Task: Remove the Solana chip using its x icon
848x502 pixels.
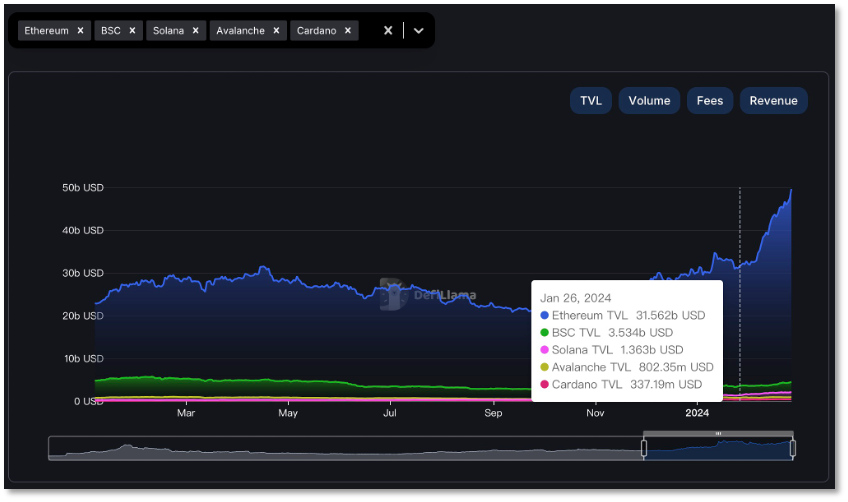Action: (195, 31)
